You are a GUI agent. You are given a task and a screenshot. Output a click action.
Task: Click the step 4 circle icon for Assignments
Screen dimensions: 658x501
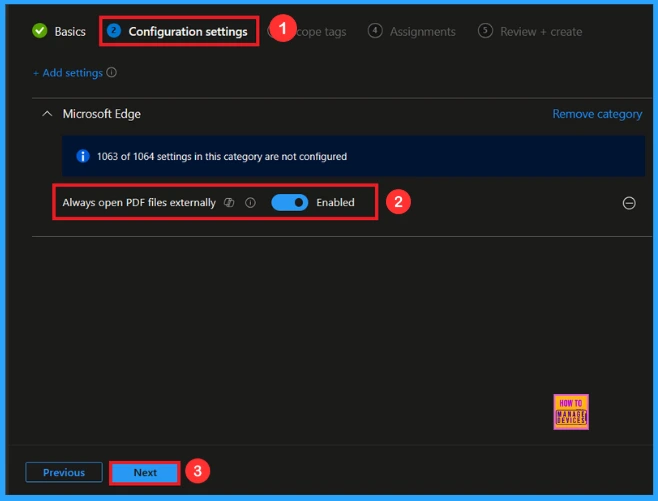(375, 31)
